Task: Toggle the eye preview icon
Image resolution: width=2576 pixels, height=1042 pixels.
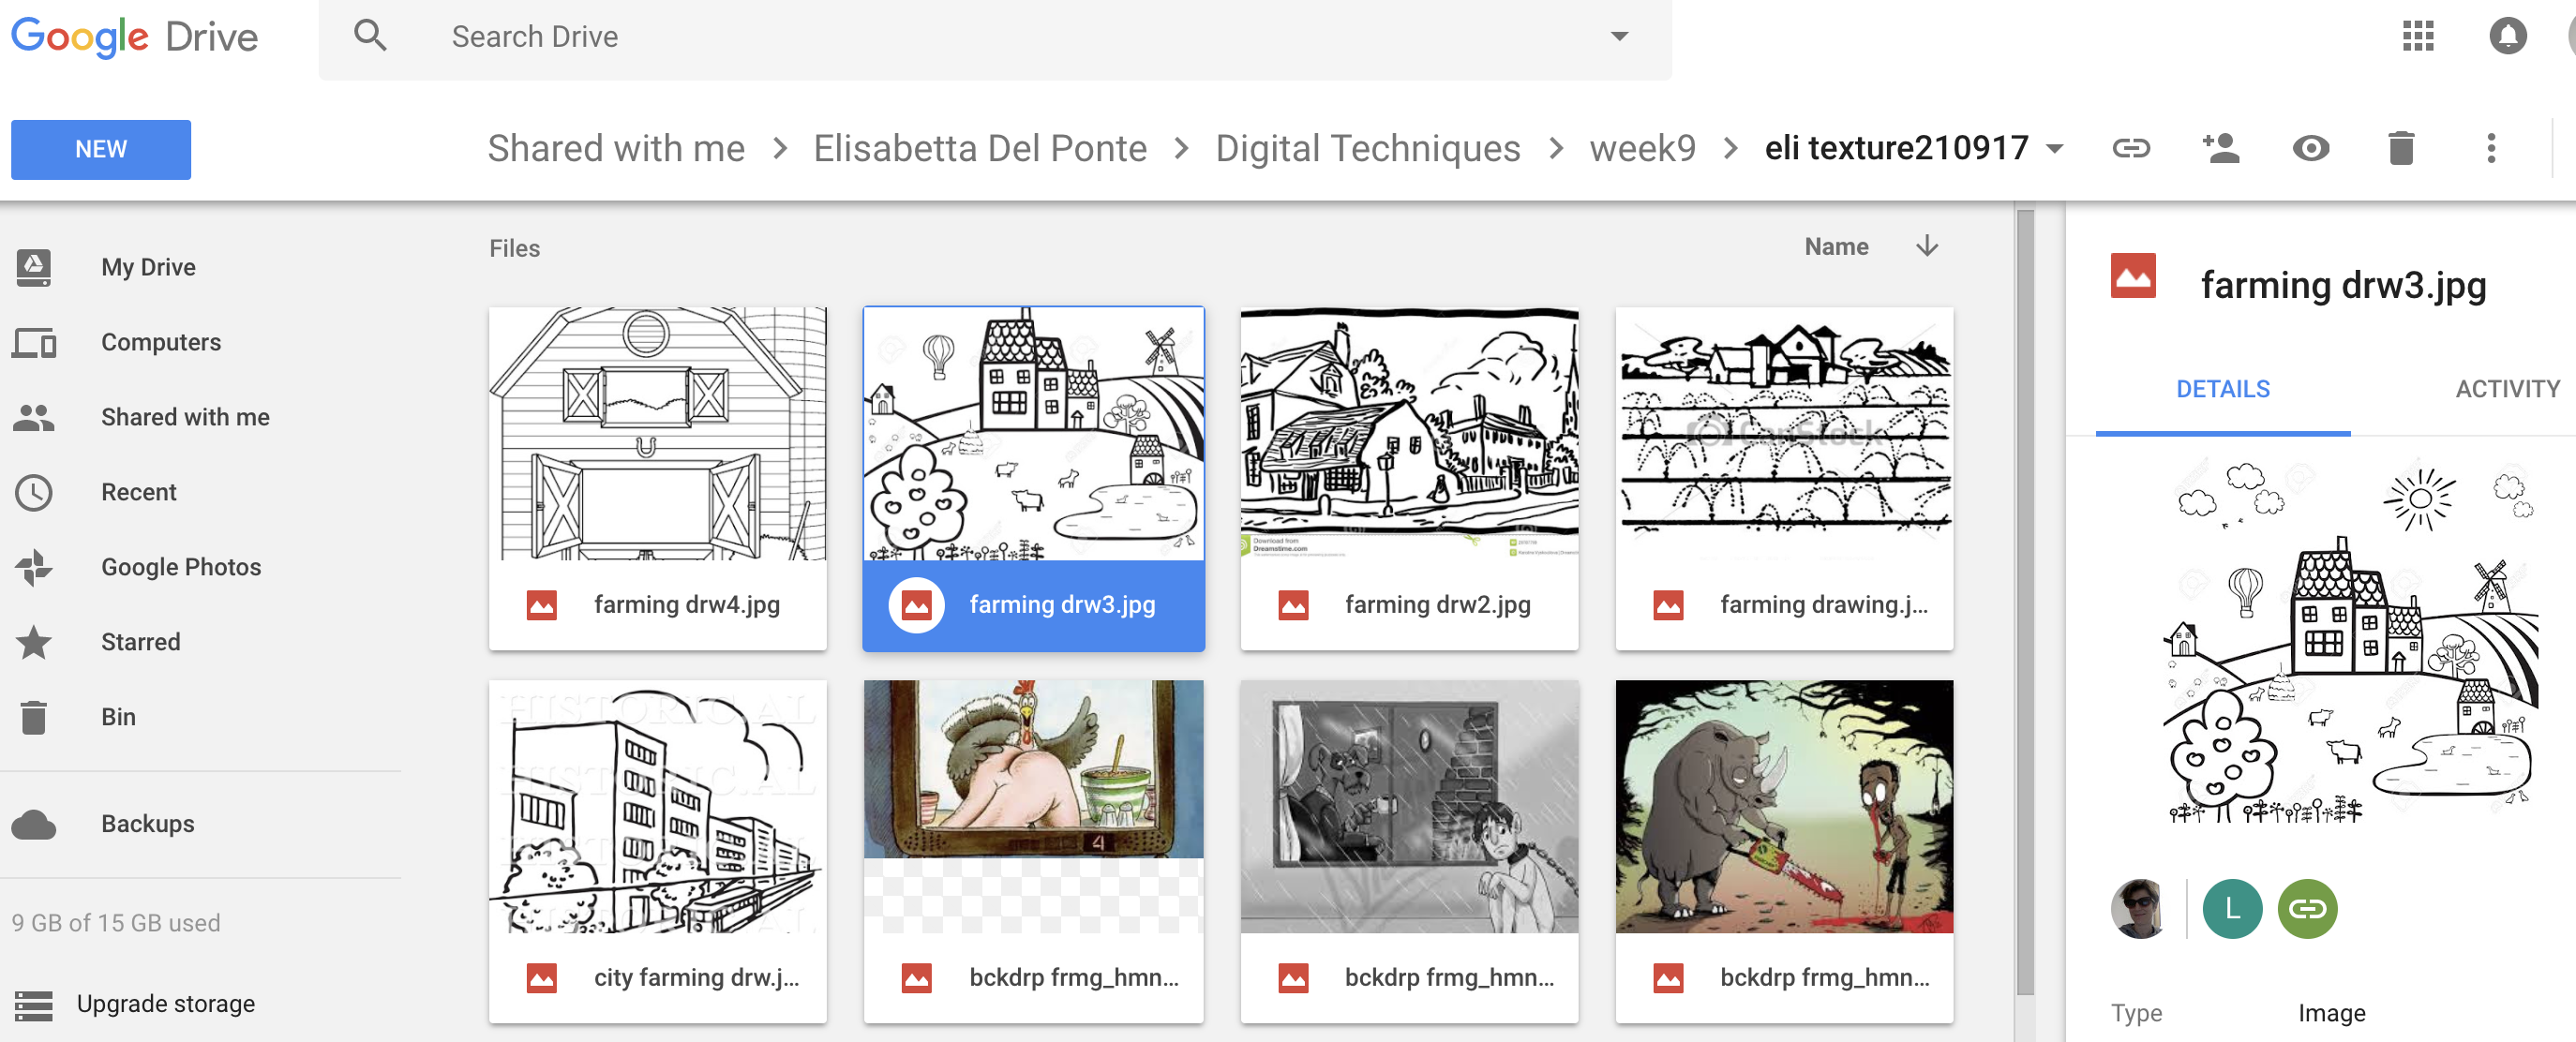Action: point(2310,148)
